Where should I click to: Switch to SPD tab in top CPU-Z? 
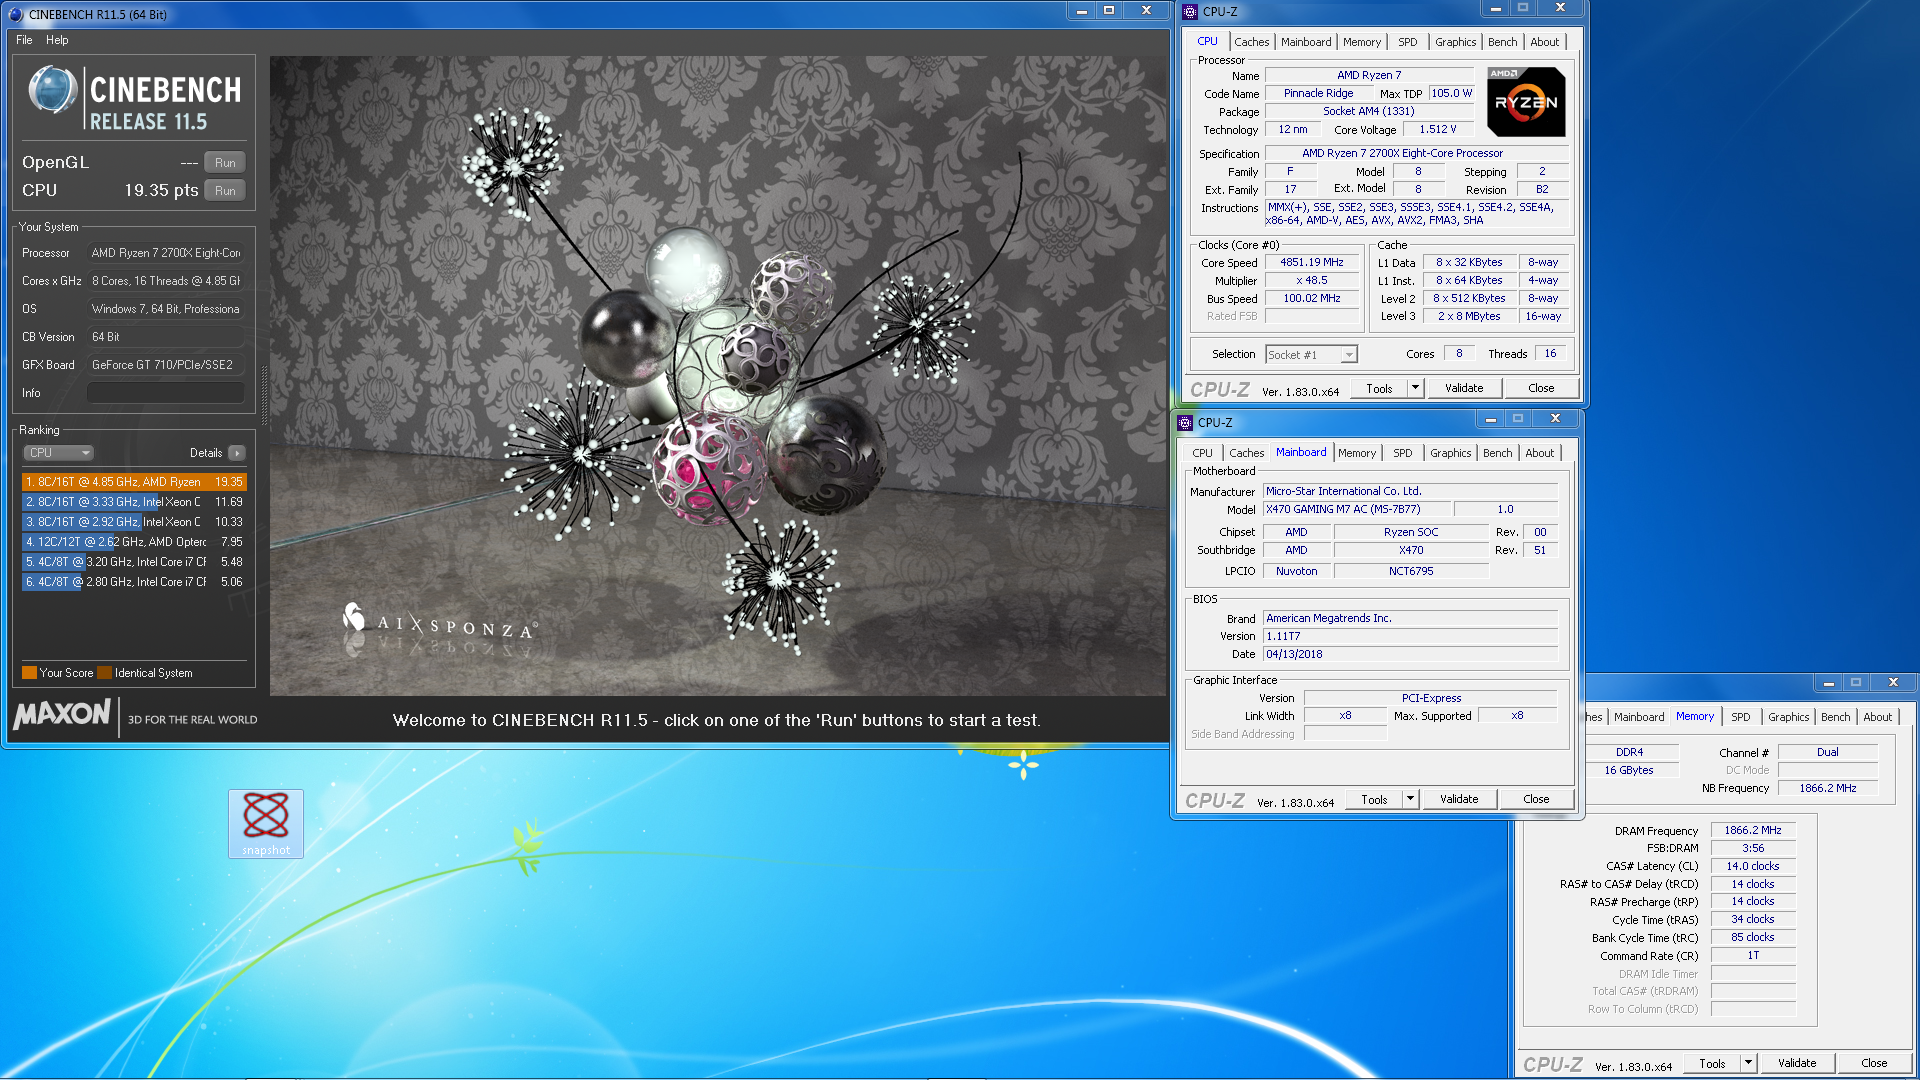[1407, 42]
